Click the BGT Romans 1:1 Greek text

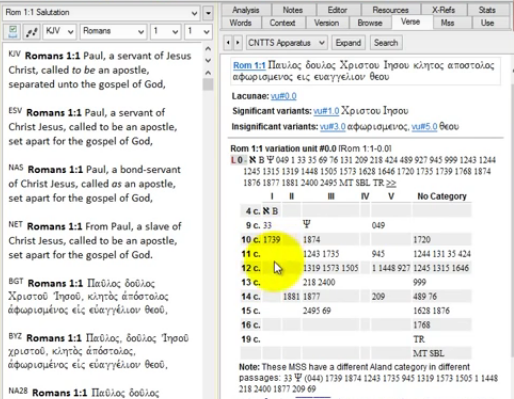[x=89, y=297]
